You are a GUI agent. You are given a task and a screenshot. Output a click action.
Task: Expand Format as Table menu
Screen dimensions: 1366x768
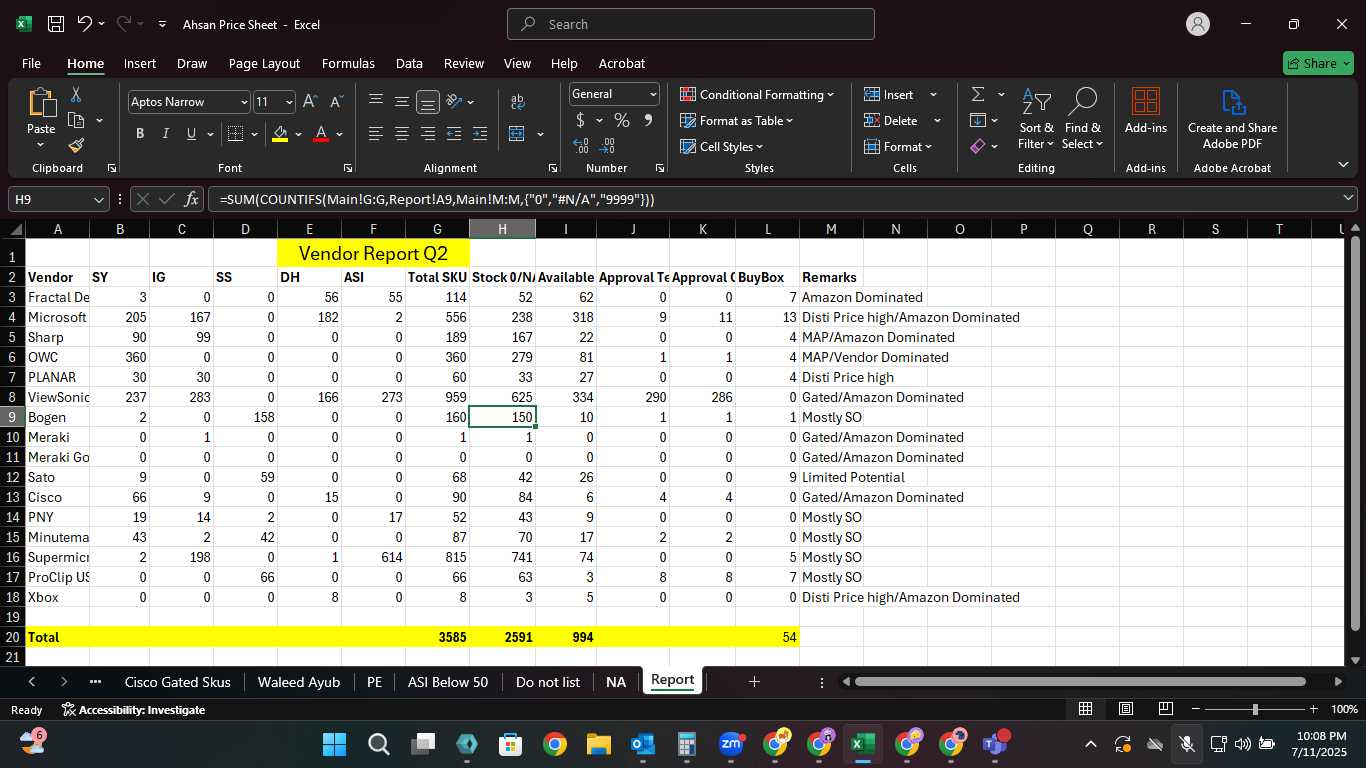(736, 120)
